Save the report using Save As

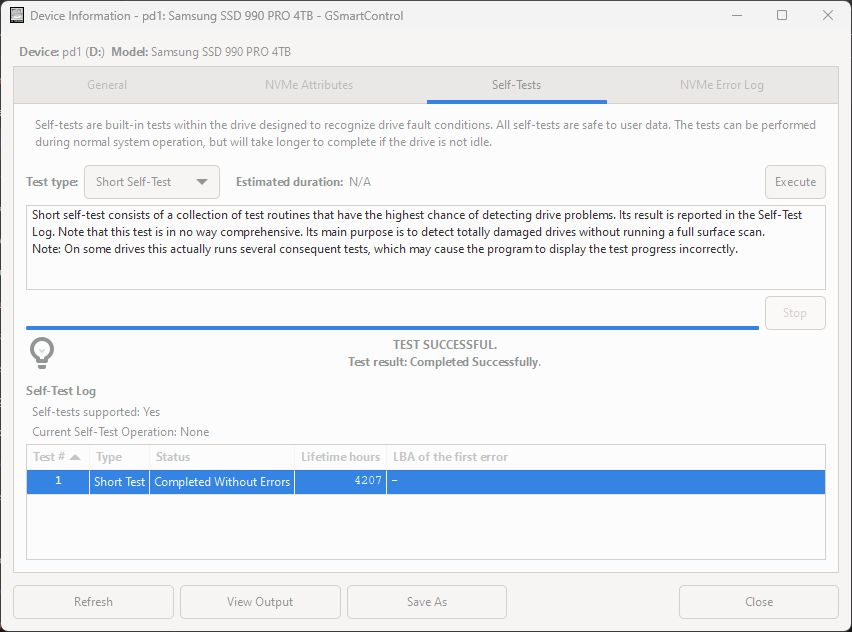[426, 601]
